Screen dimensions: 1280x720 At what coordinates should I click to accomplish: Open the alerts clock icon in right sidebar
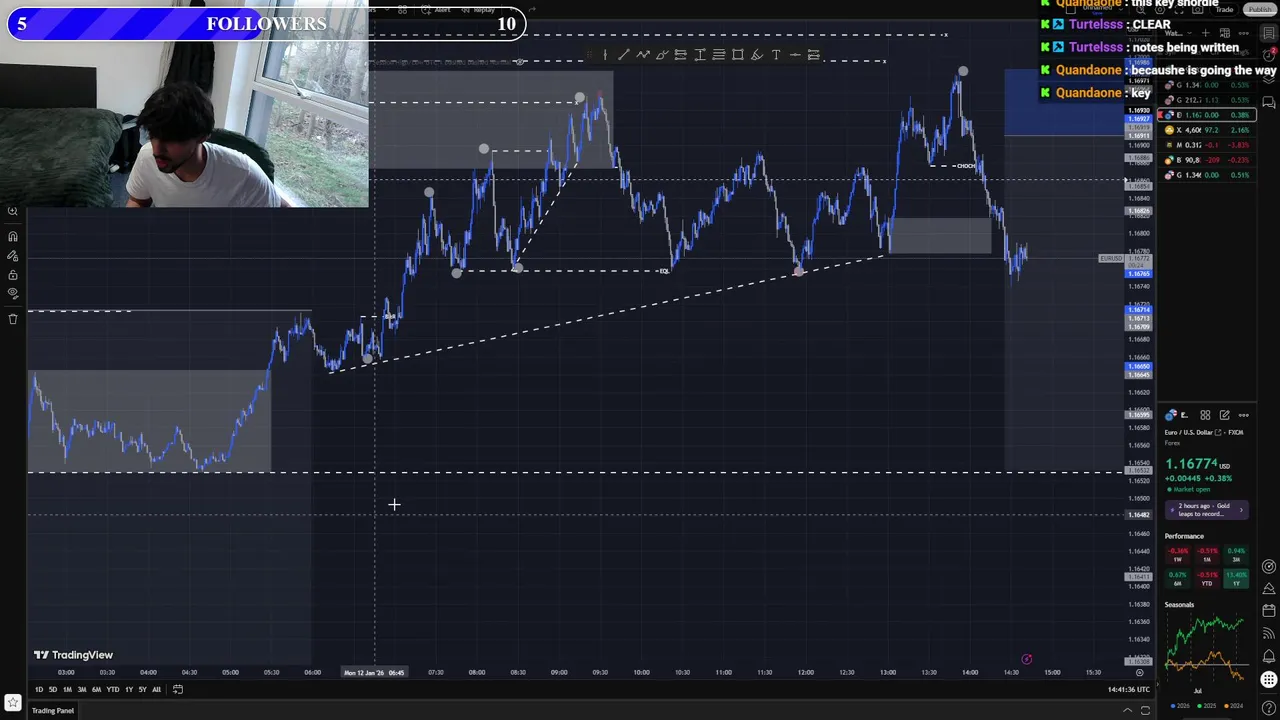pos(1269,54)
